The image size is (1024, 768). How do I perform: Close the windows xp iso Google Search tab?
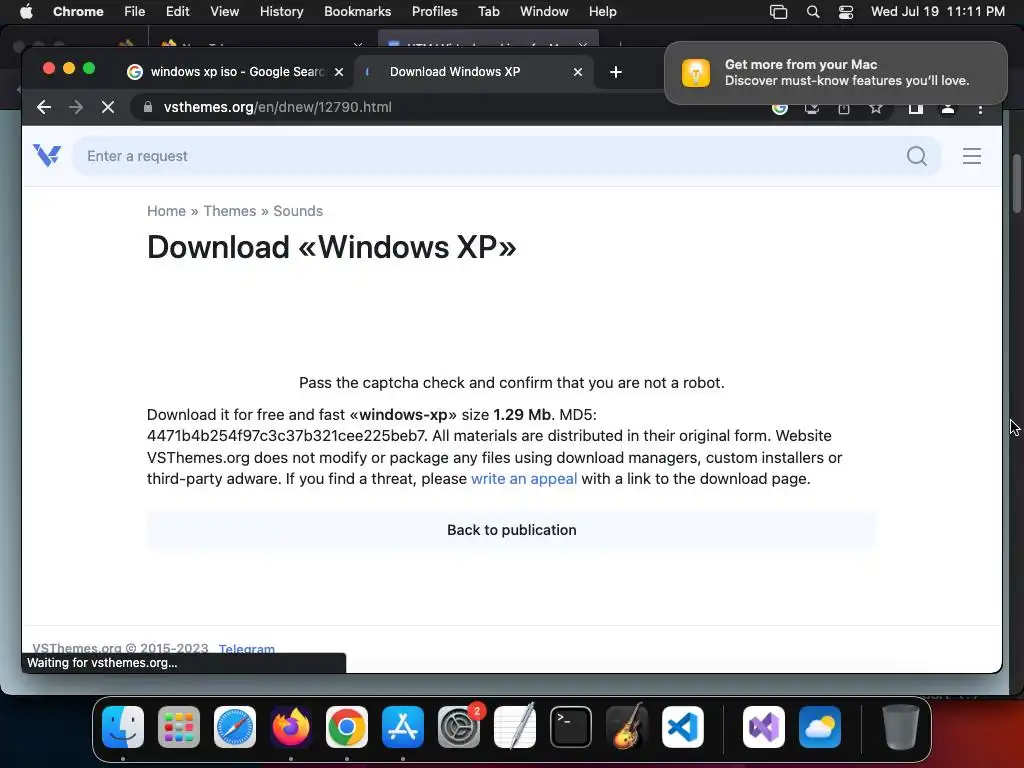(339, 72)
